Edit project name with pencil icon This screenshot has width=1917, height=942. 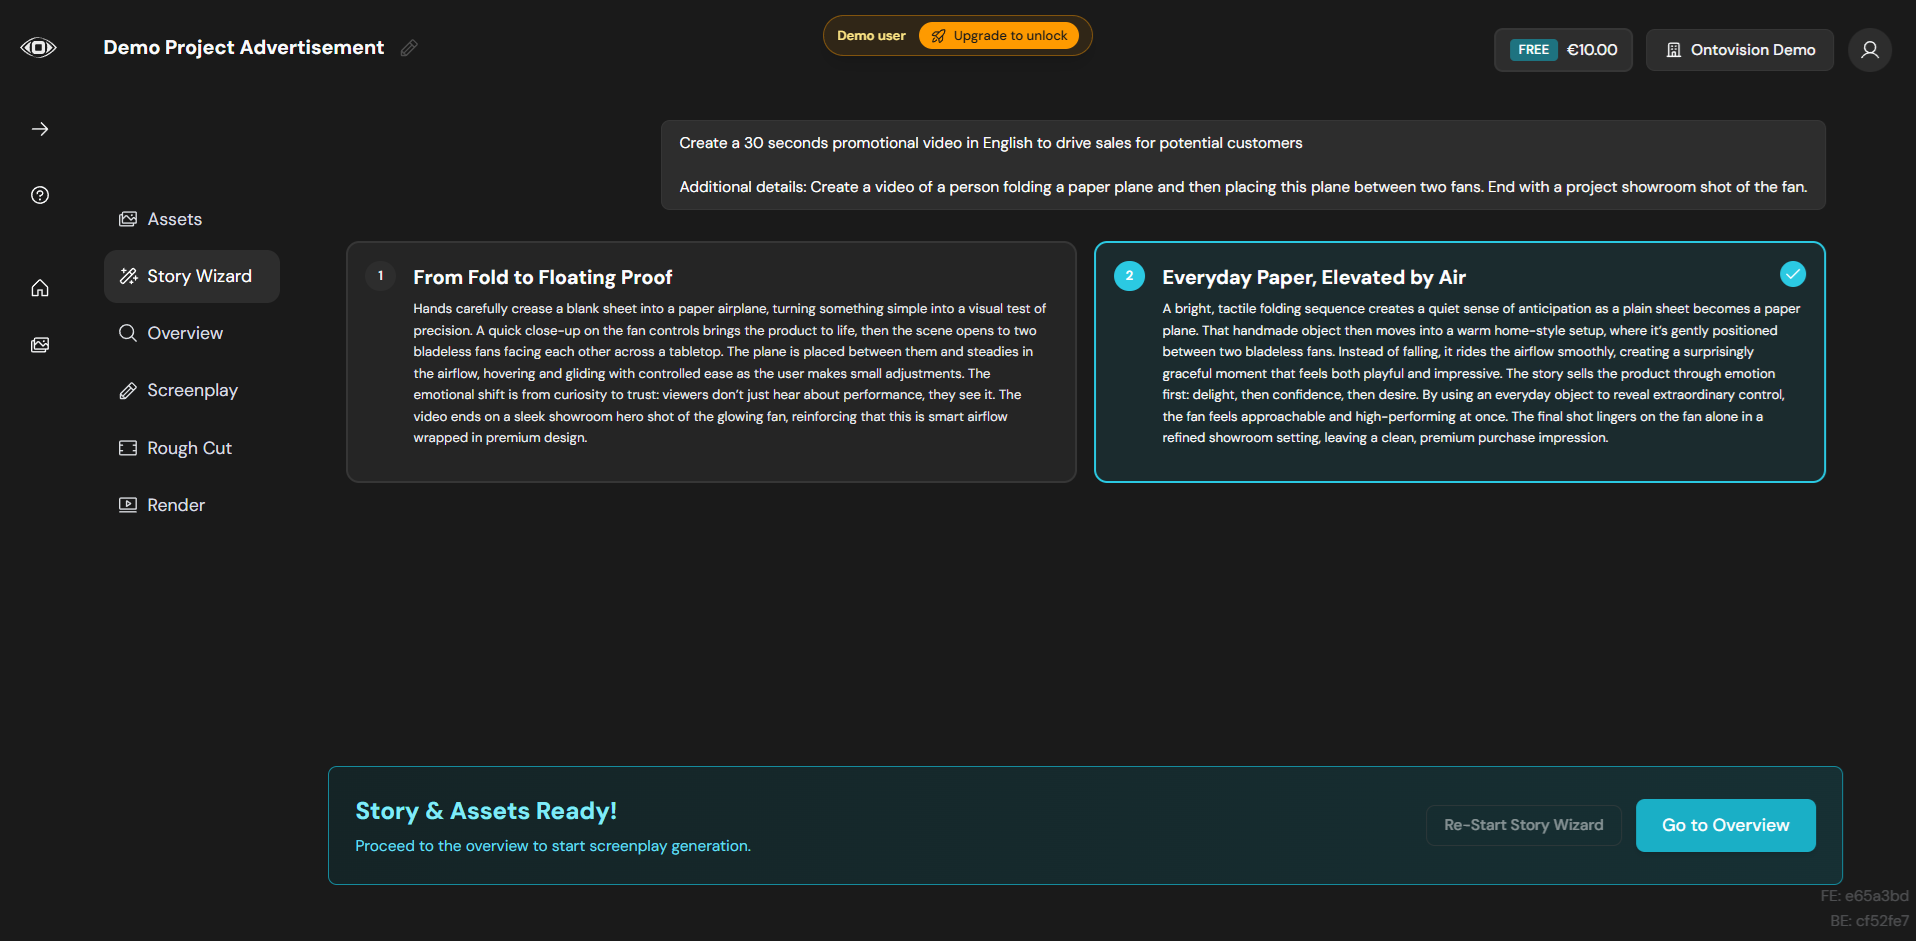tap(409, 48)
